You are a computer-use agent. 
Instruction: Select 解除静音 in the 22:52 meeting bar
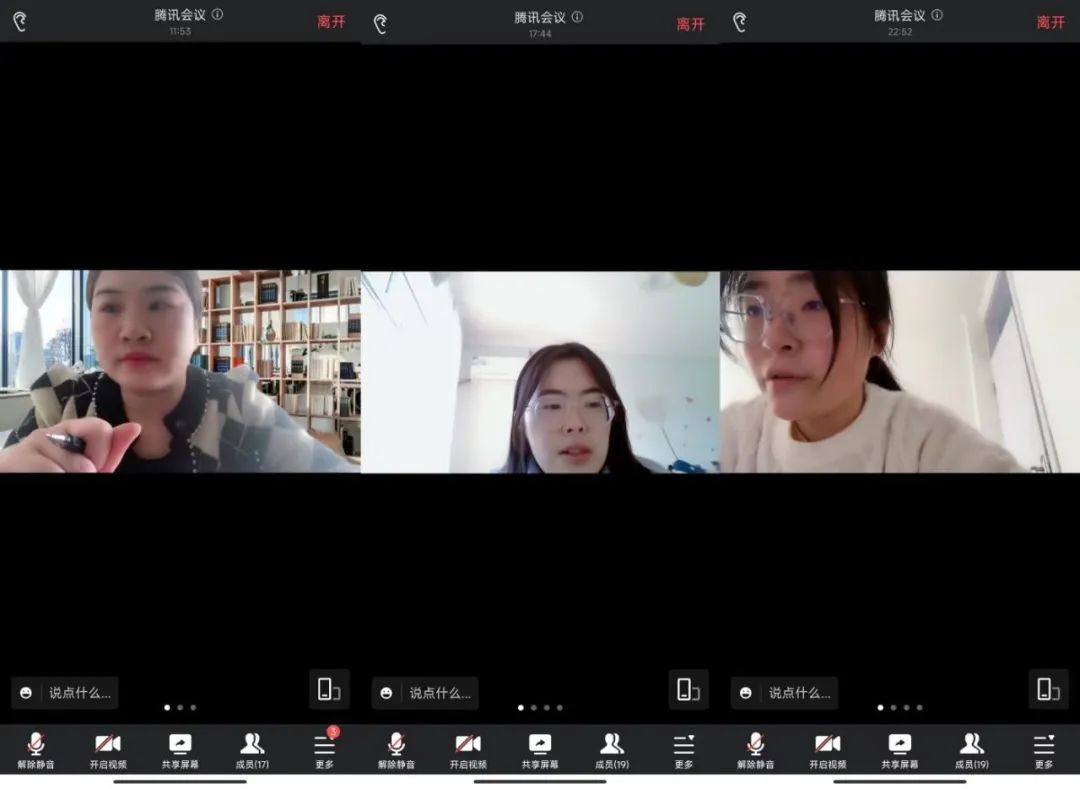pyautogui.click(x=756, y=749)
